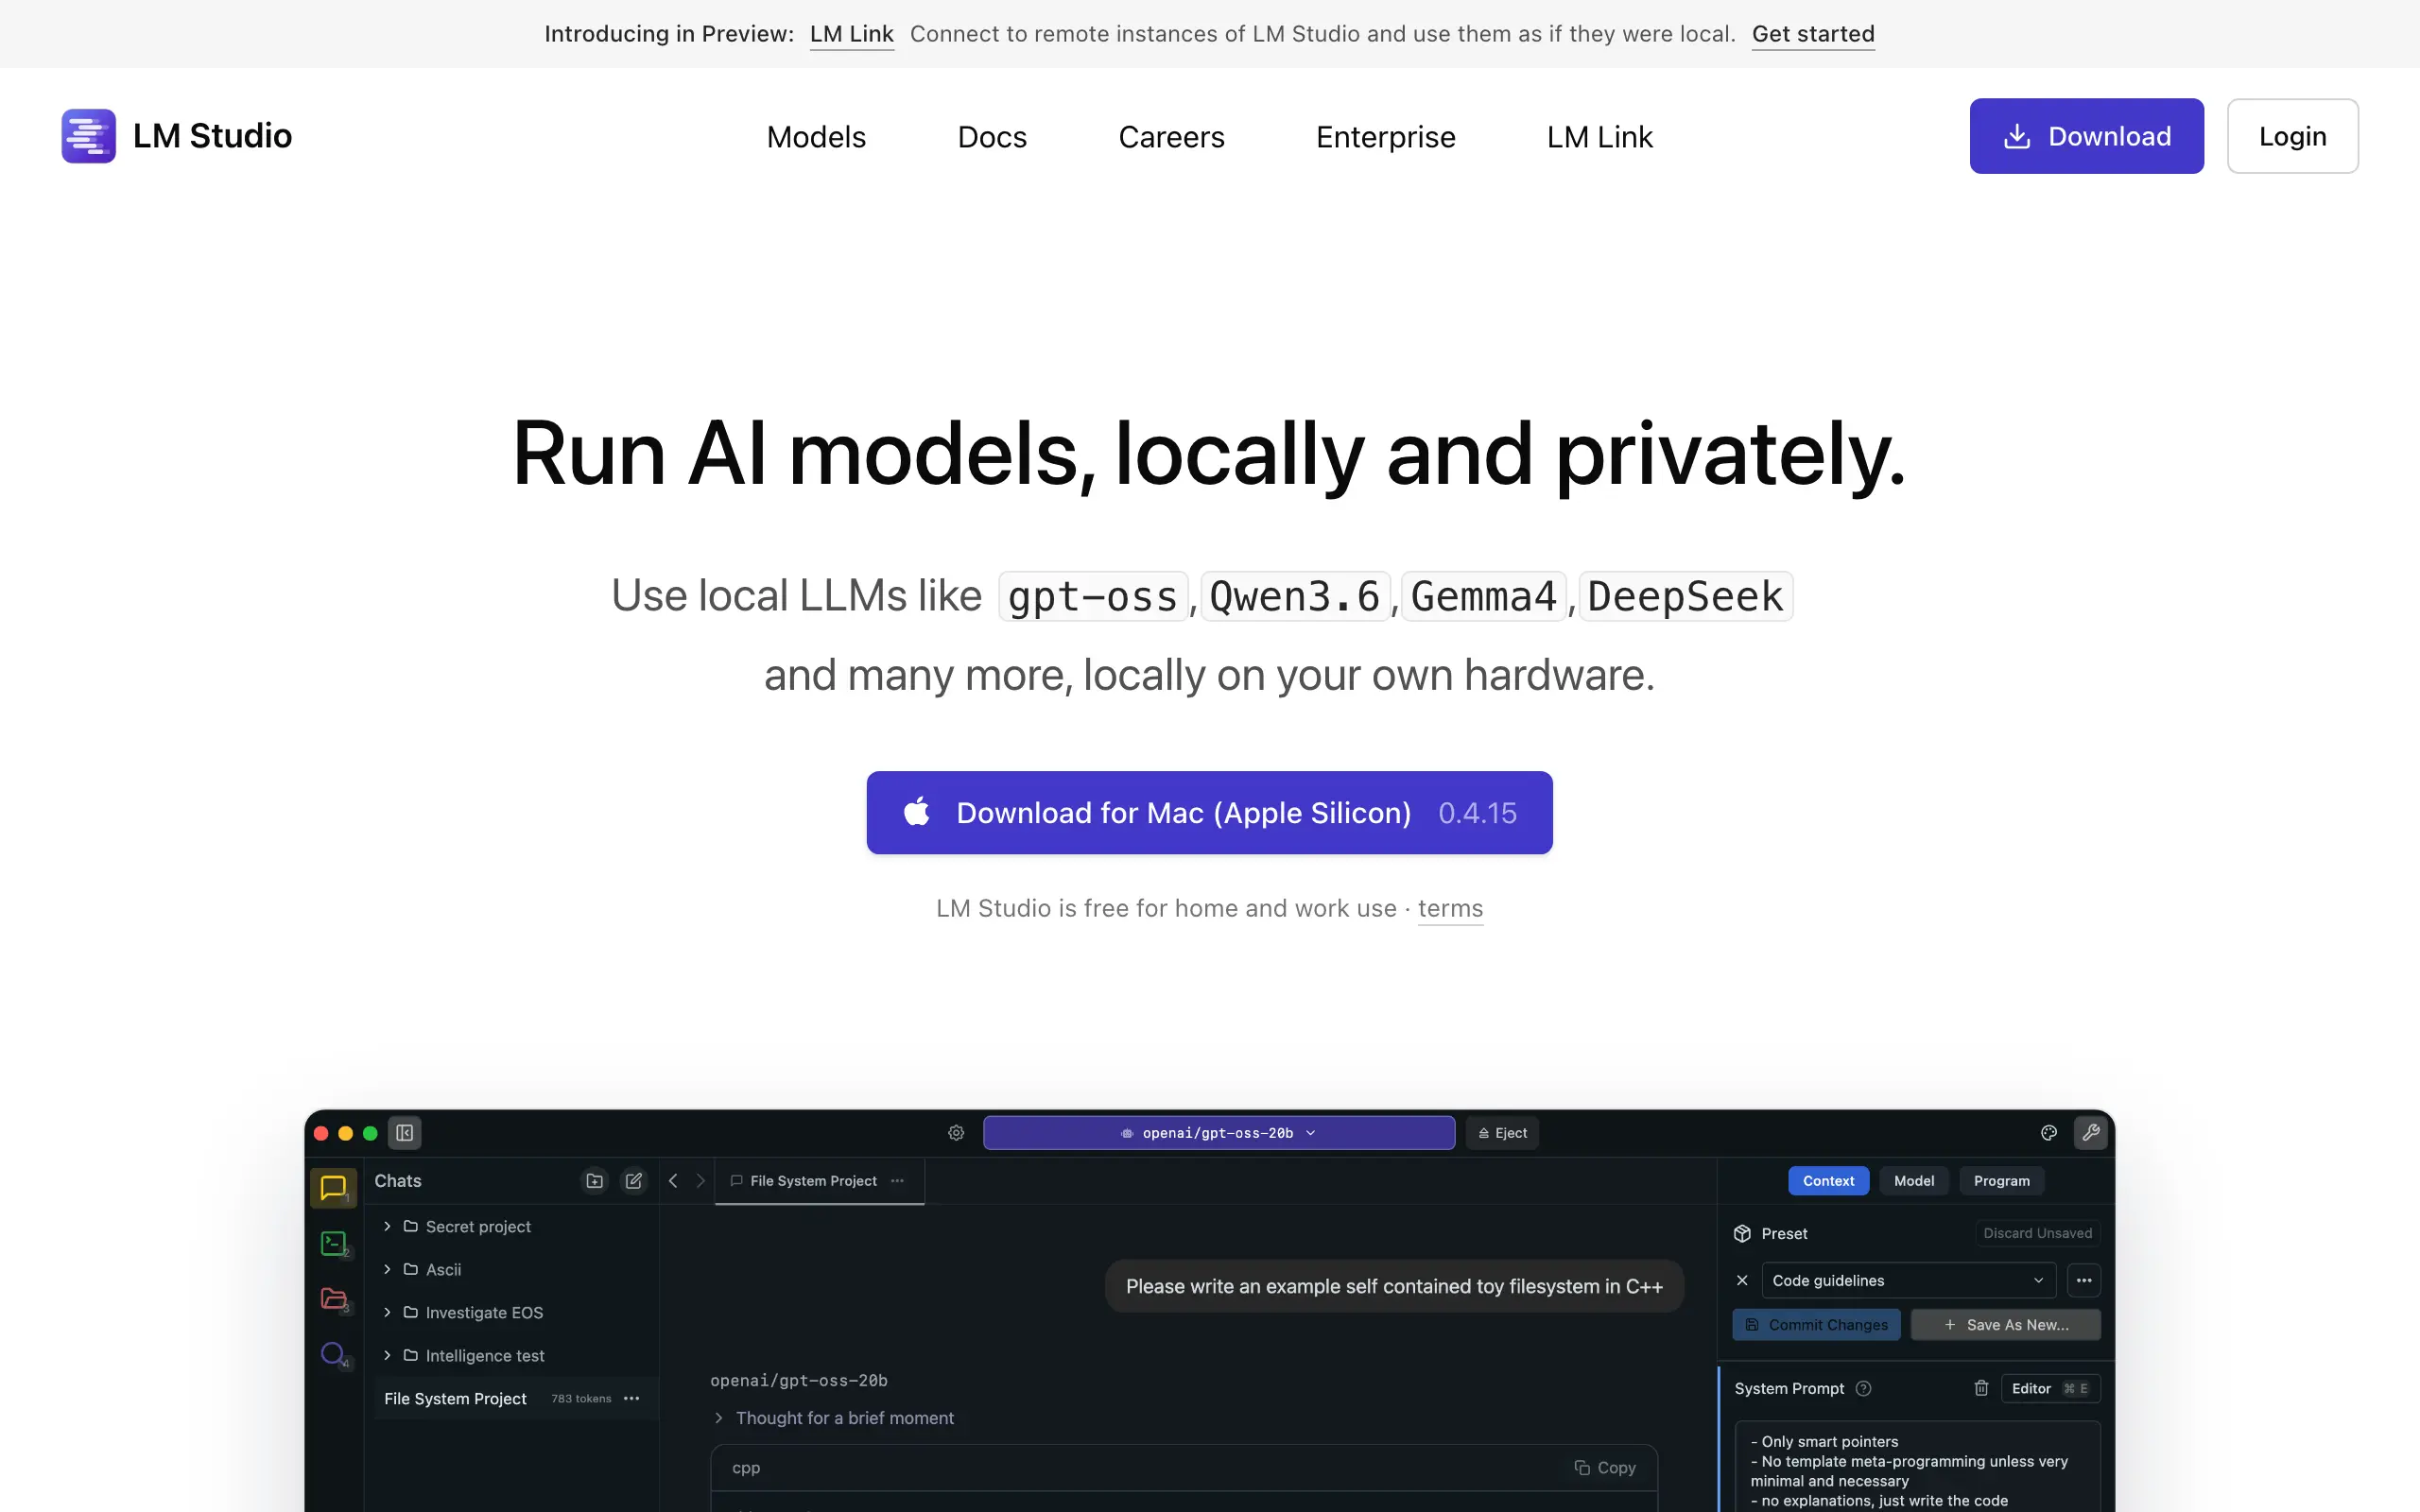Open the File System Project tab menu dots
Image resolution: width=2420 pixels, height=1512 pixels.
click(897, 1181)
